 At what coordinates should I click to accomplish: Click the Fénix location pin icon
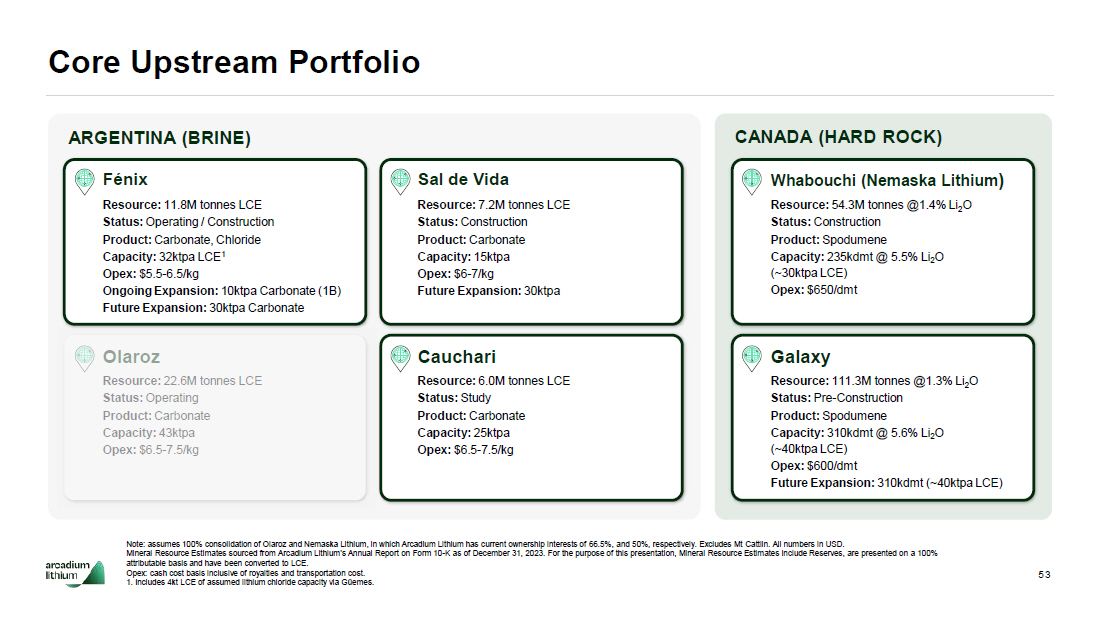click(85, 181)
